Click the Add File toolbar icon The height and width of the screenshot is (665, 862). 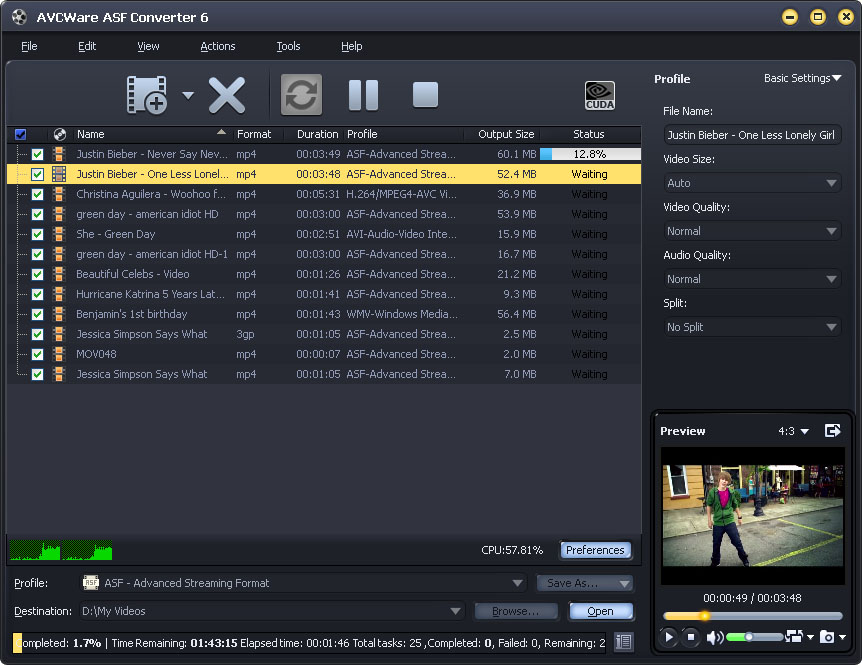click(x=148, y=95)
